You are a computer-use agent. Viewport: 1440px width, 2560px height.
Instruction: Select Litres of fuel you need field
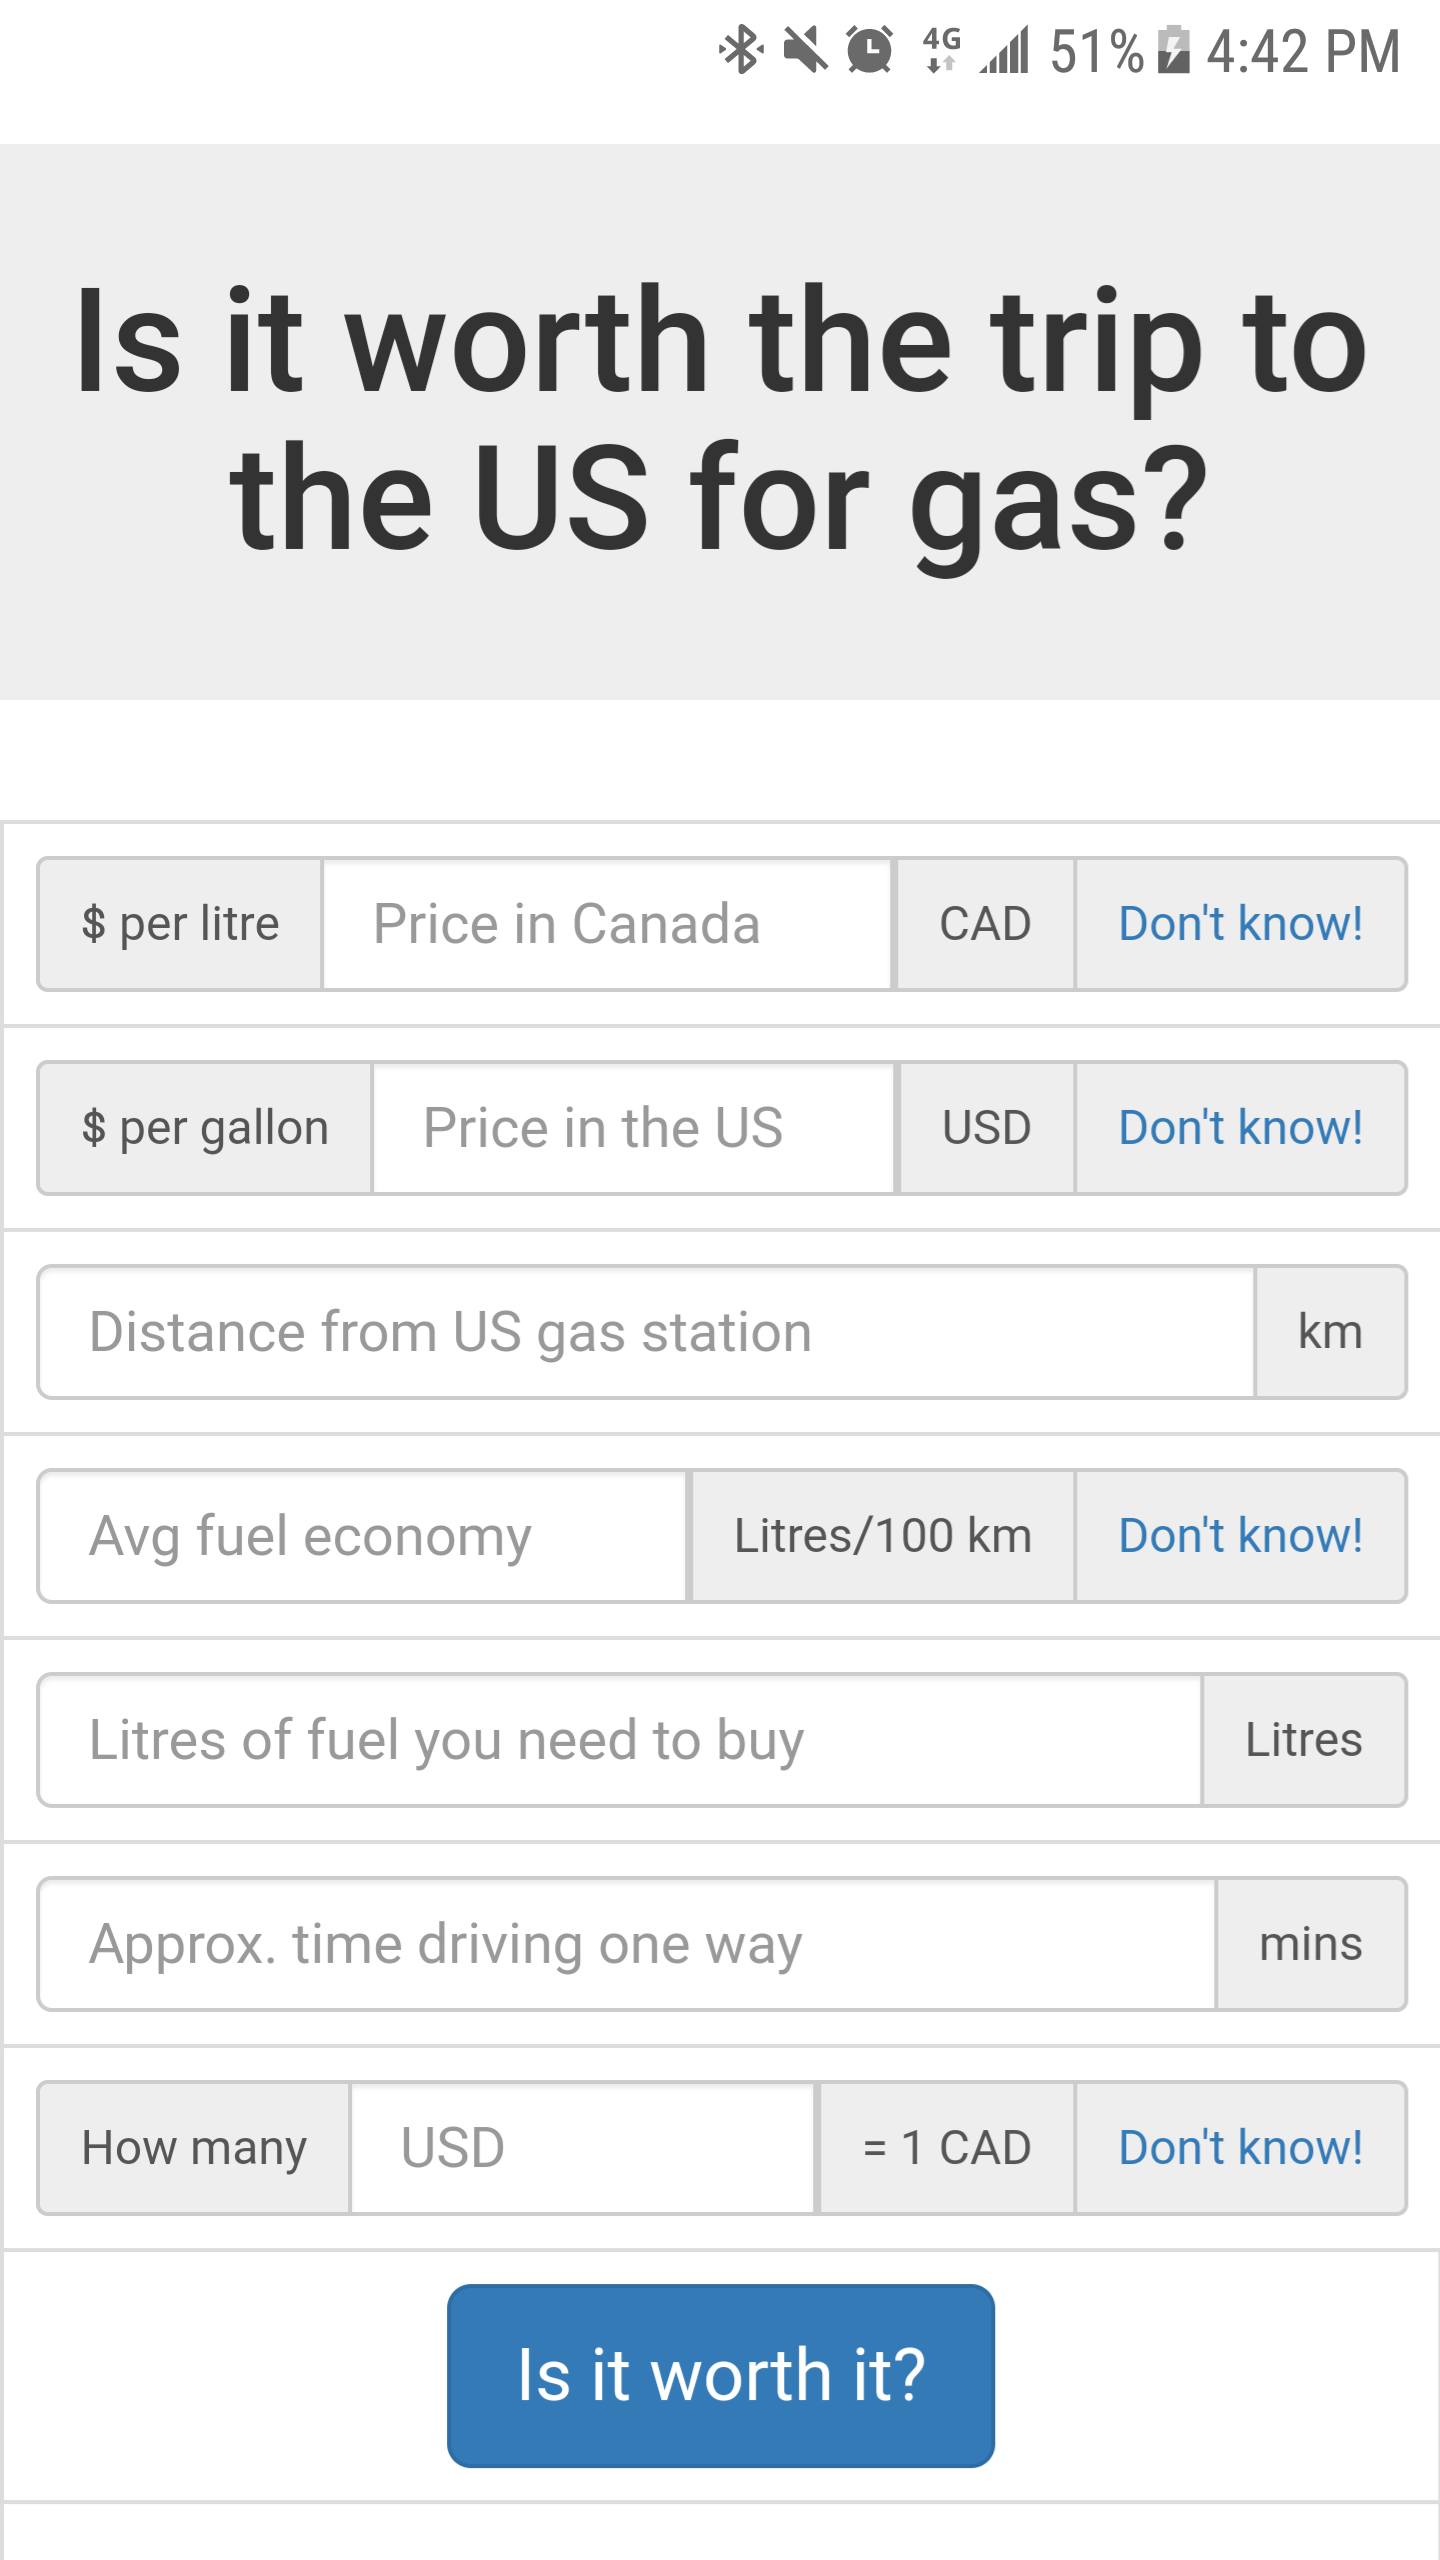(x=620, y=1740)
